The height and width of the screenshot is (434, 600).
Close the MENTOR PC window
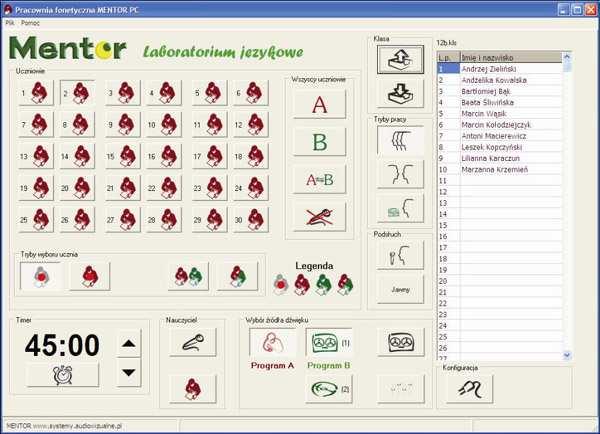[x=590, y=10]
